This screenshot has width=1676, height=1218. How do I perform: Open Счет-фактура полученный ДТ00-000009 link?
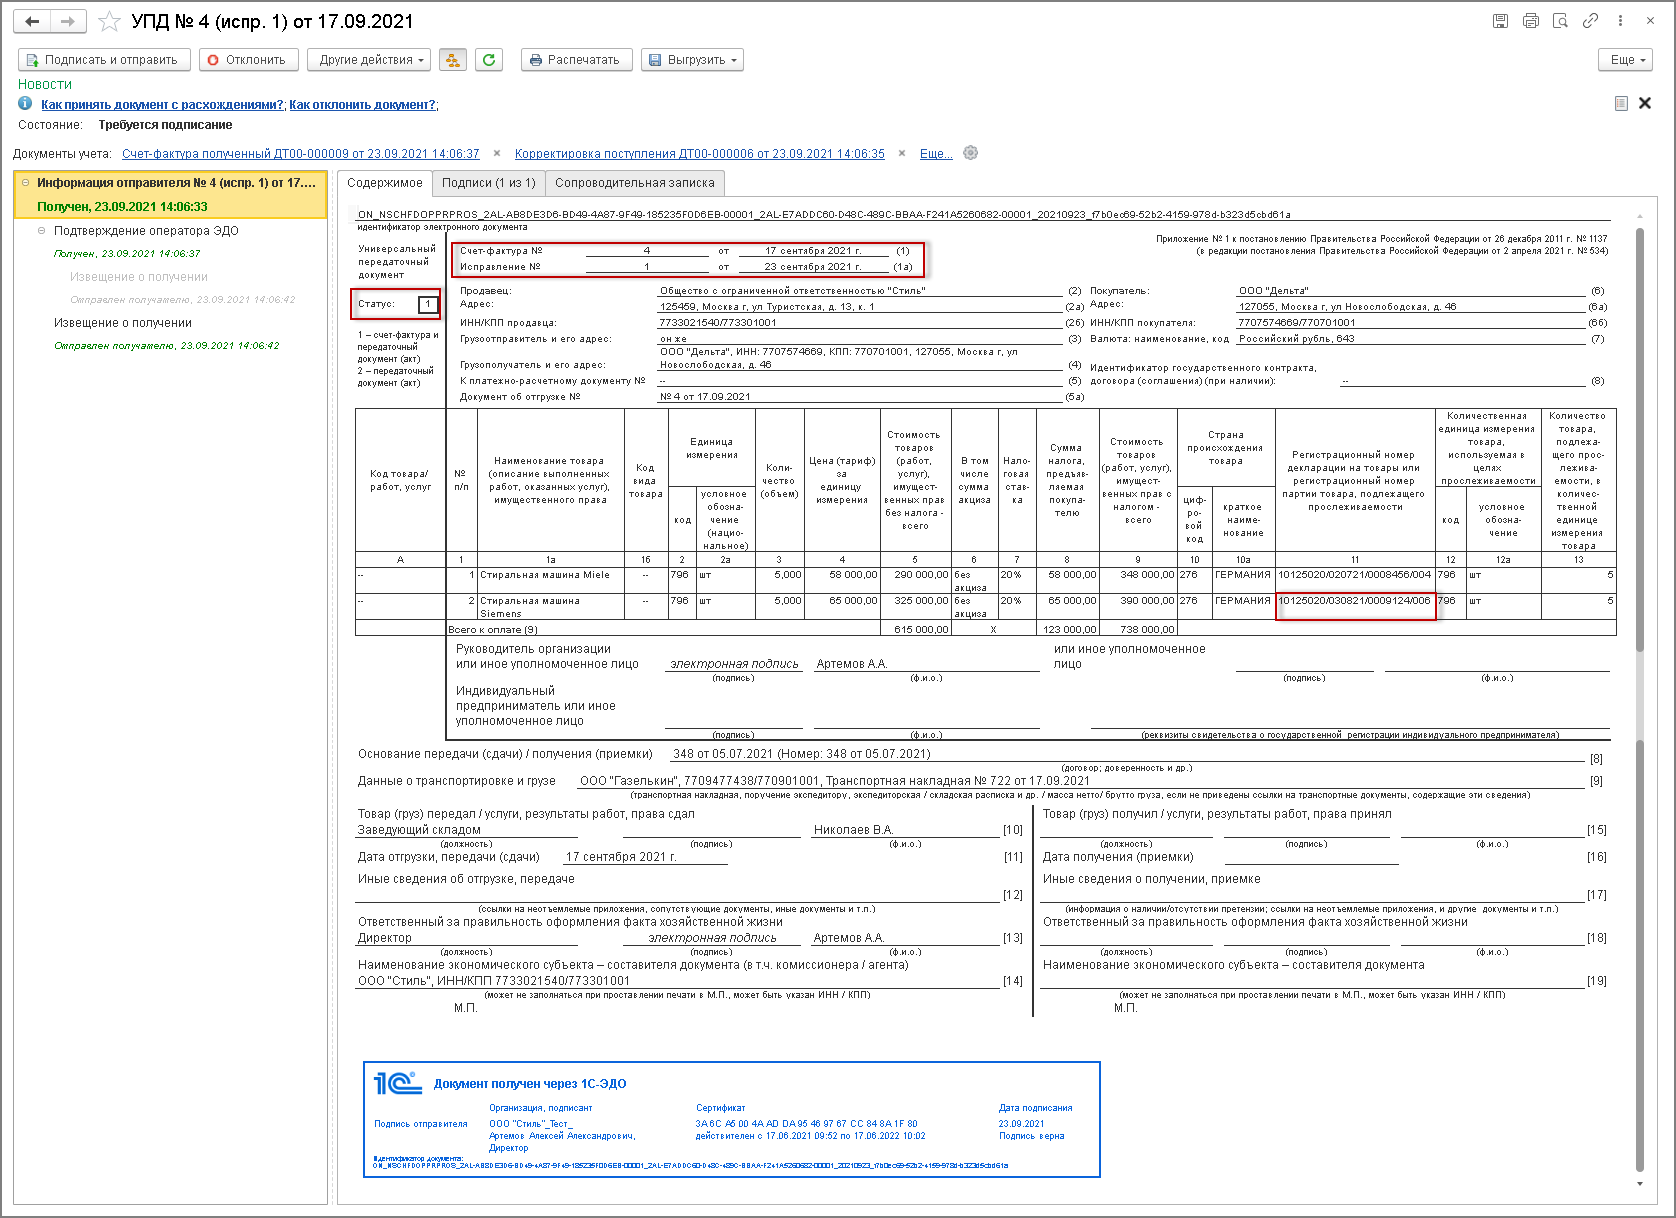[x=301, y=154]
